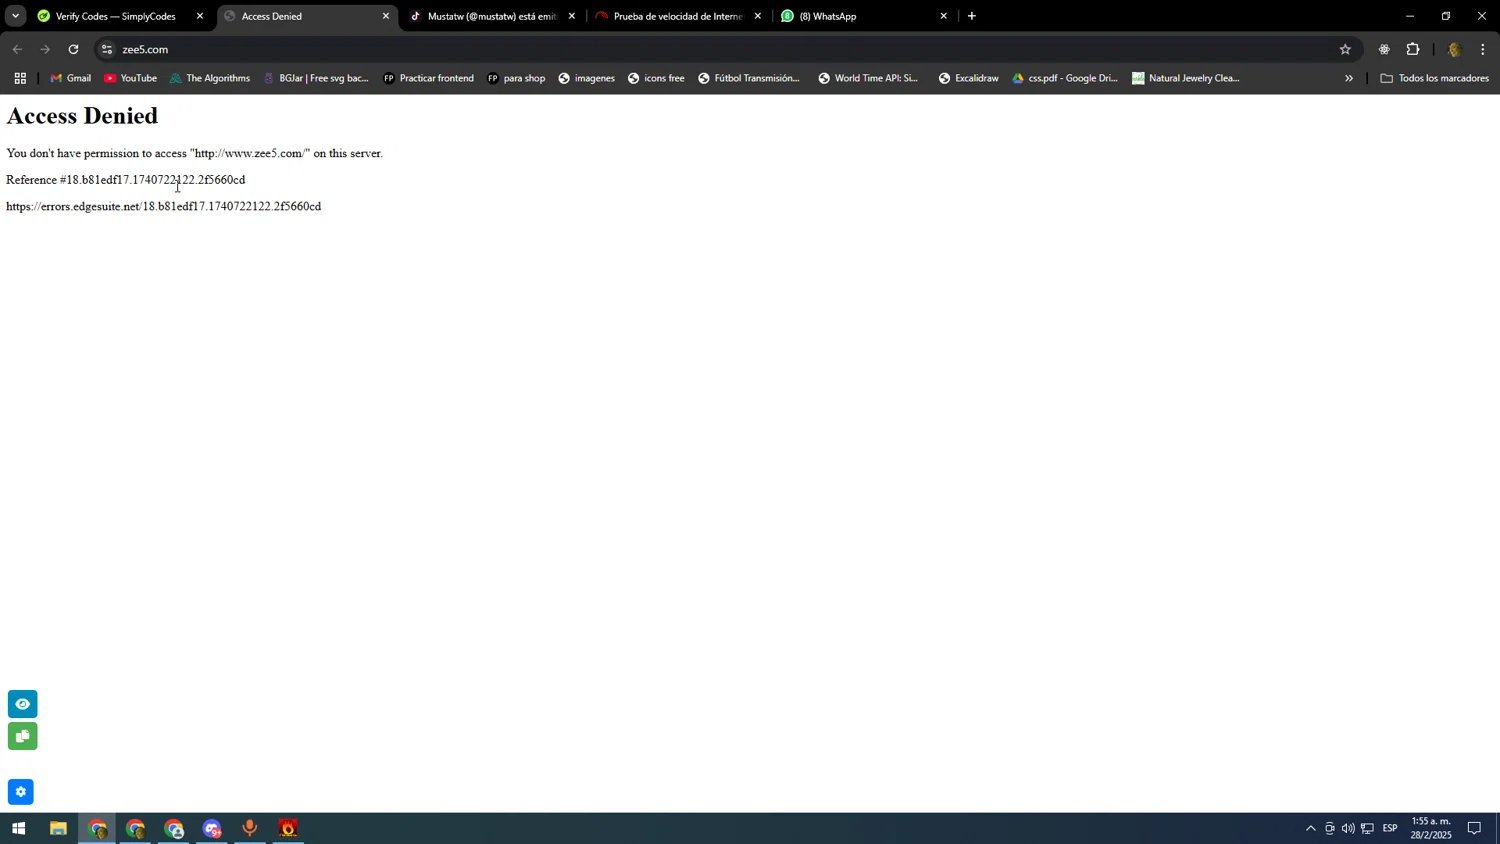
Task: Open Windows Start menu
Action: click(x=18, y=828)
